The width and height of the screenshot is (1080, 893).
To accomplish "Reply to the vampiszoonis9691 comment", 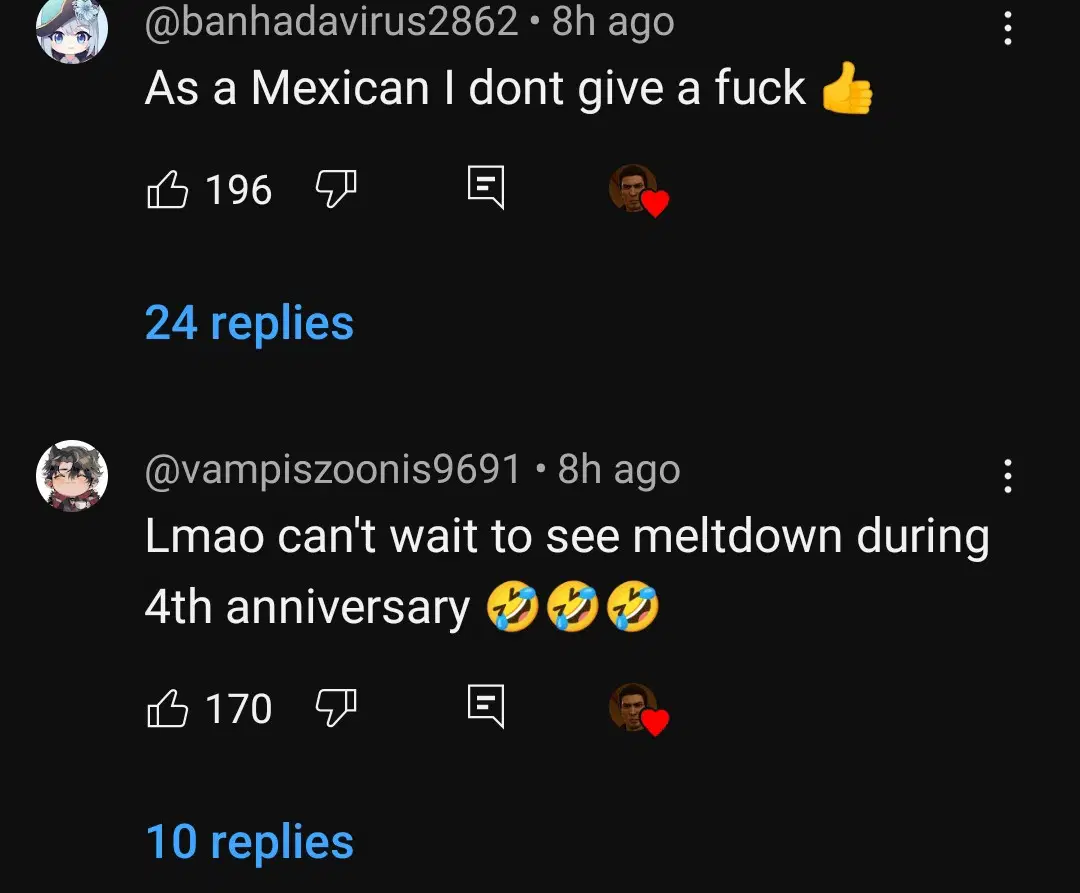I will click(x=486, y=706).
